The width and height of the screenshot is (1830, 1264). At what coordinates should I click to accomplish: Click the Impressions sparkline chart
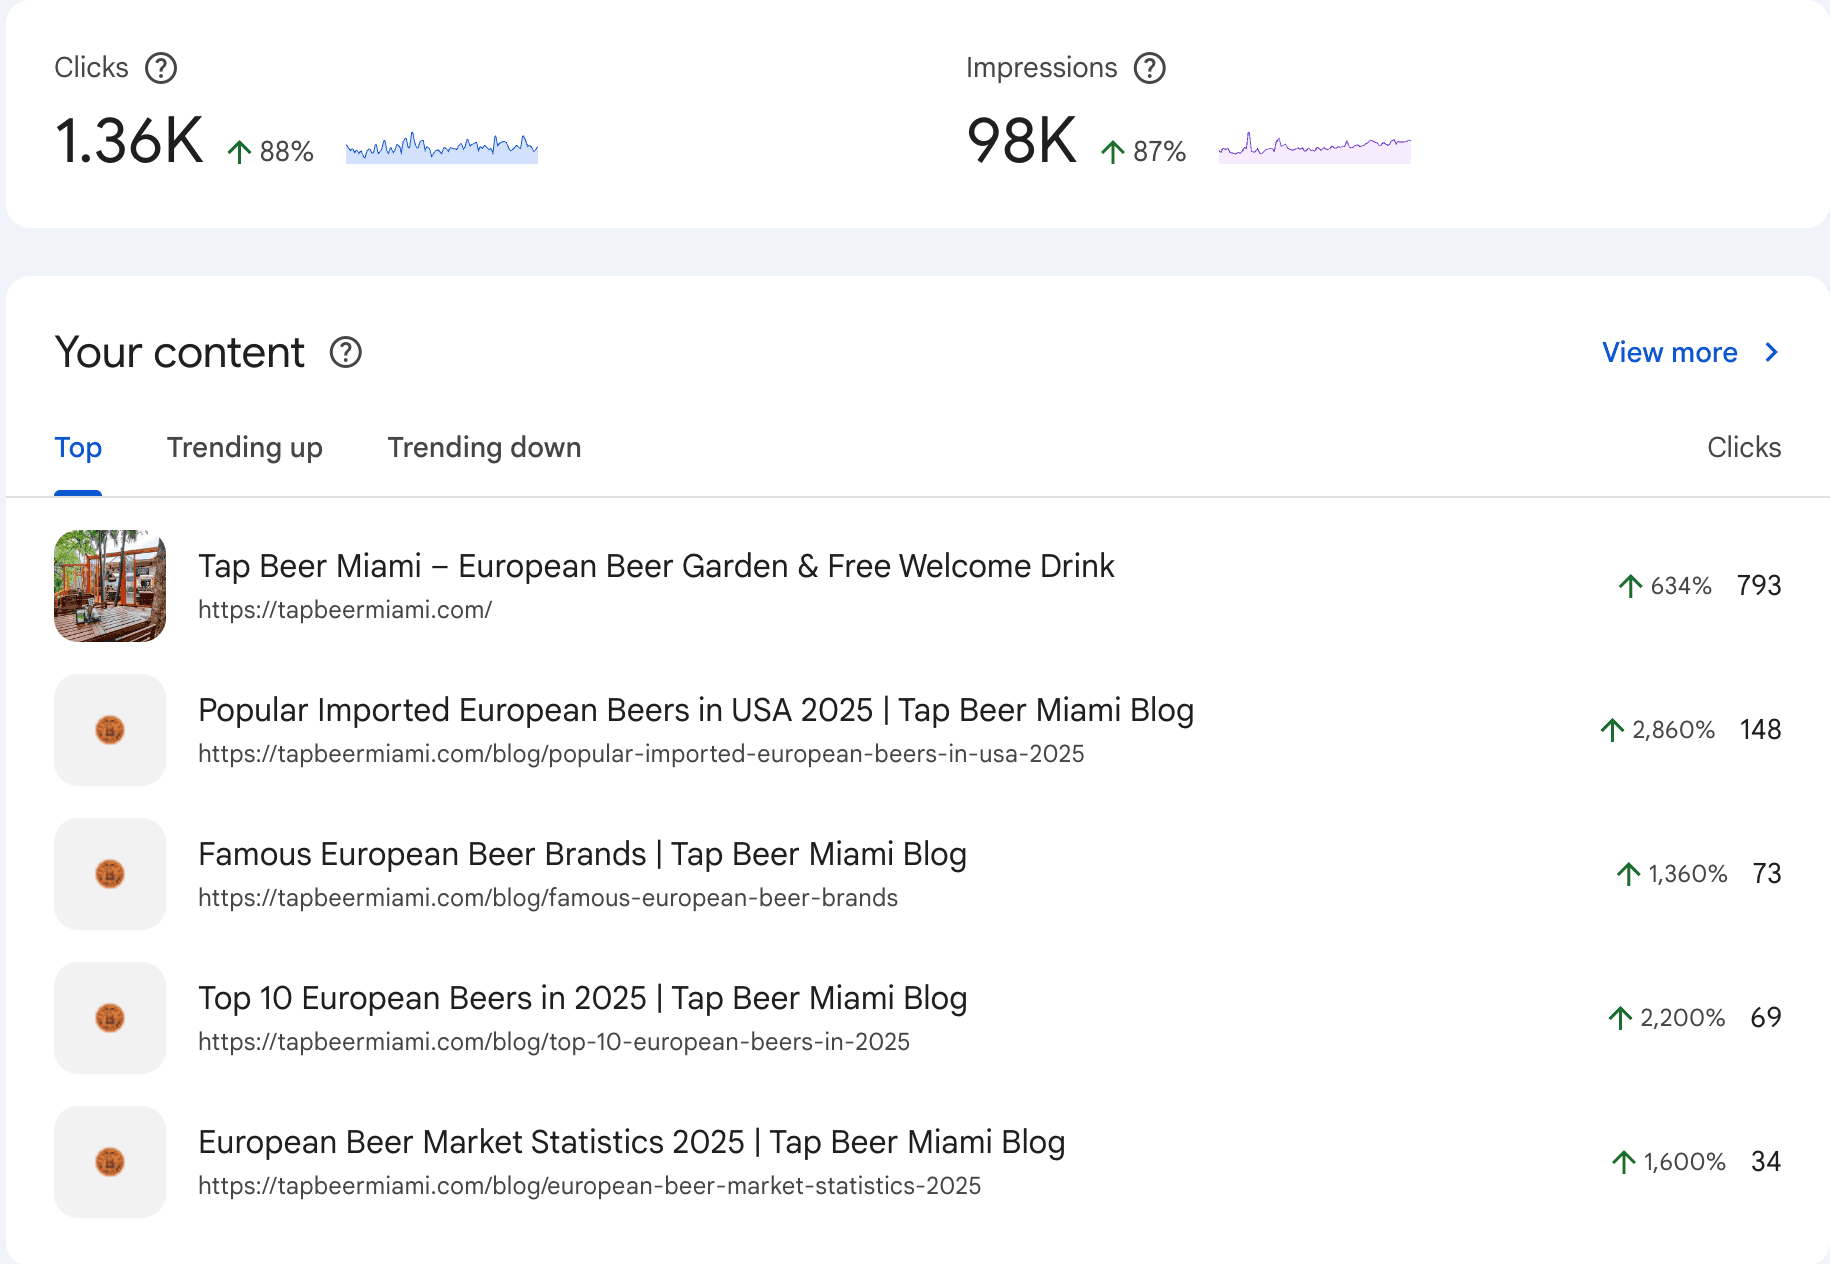pos(1314,148)
